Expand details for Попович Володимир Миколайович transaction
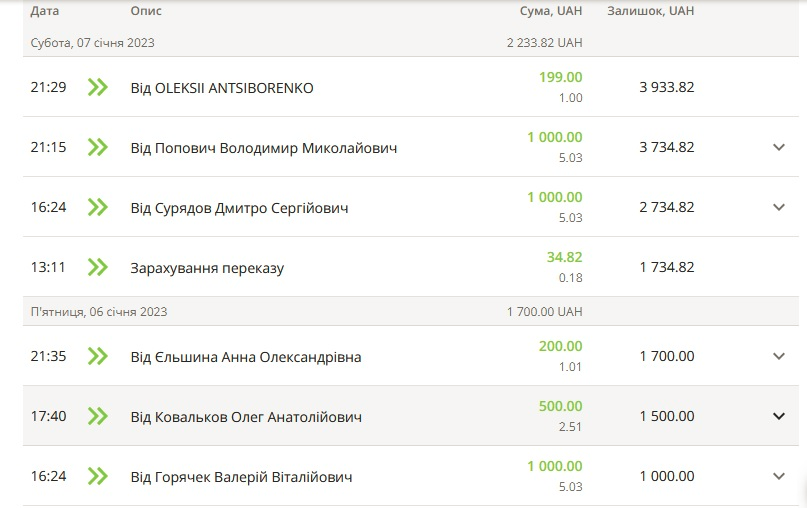807x508 pixels. pos(779,147)
